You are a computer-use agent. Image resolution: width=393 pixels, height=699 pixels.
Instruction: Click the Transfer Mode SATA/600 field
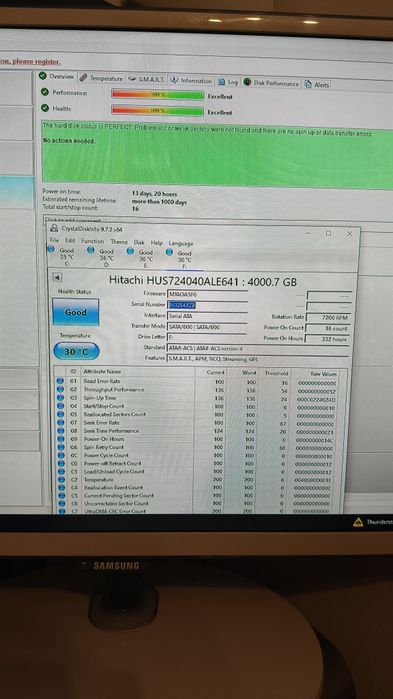point(207,327)
